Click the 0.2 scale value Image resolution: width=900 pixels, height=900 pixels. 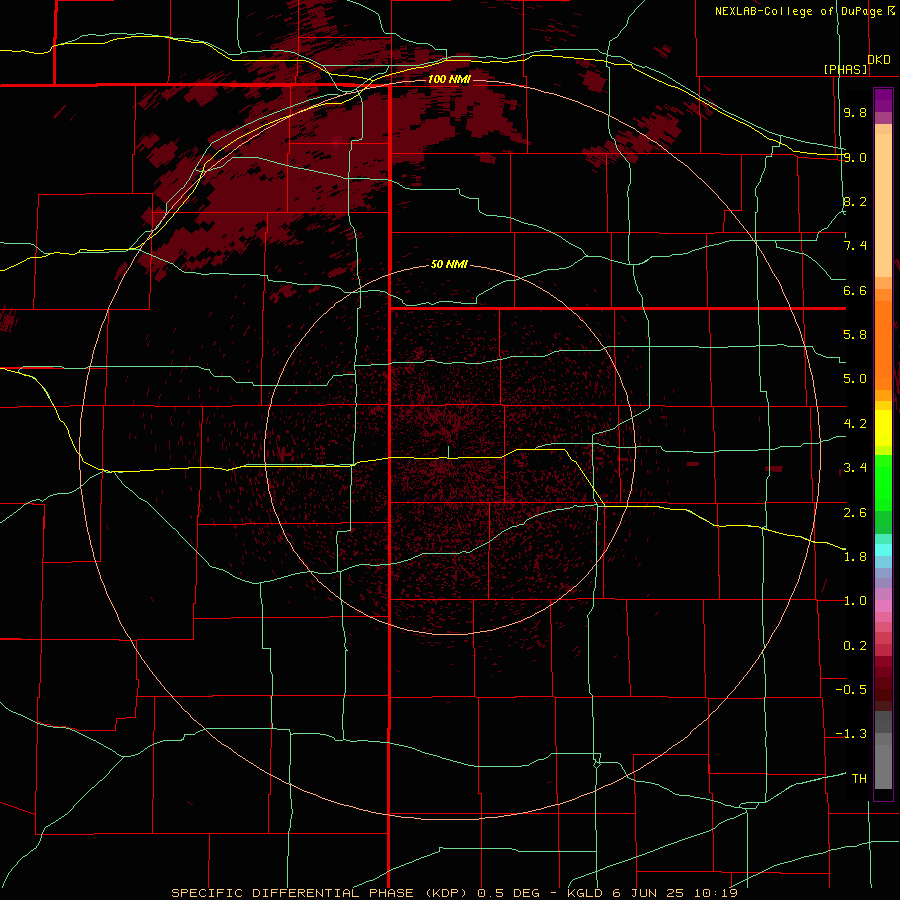[855, 646]
